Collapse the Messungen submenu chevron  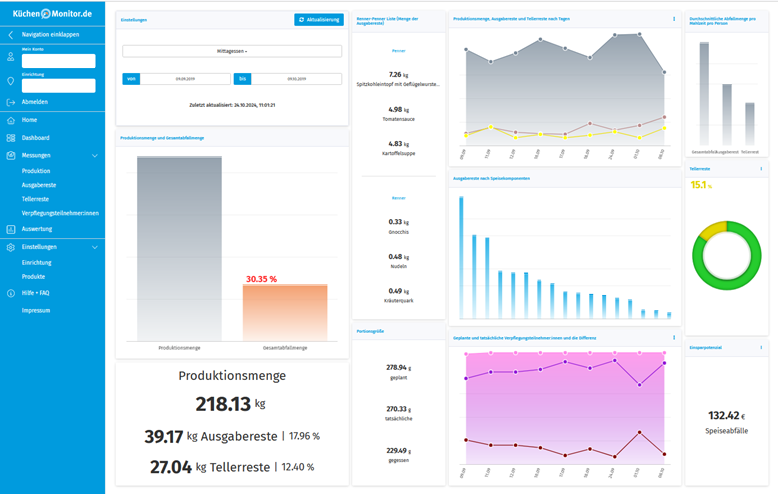tap(94, 156)
